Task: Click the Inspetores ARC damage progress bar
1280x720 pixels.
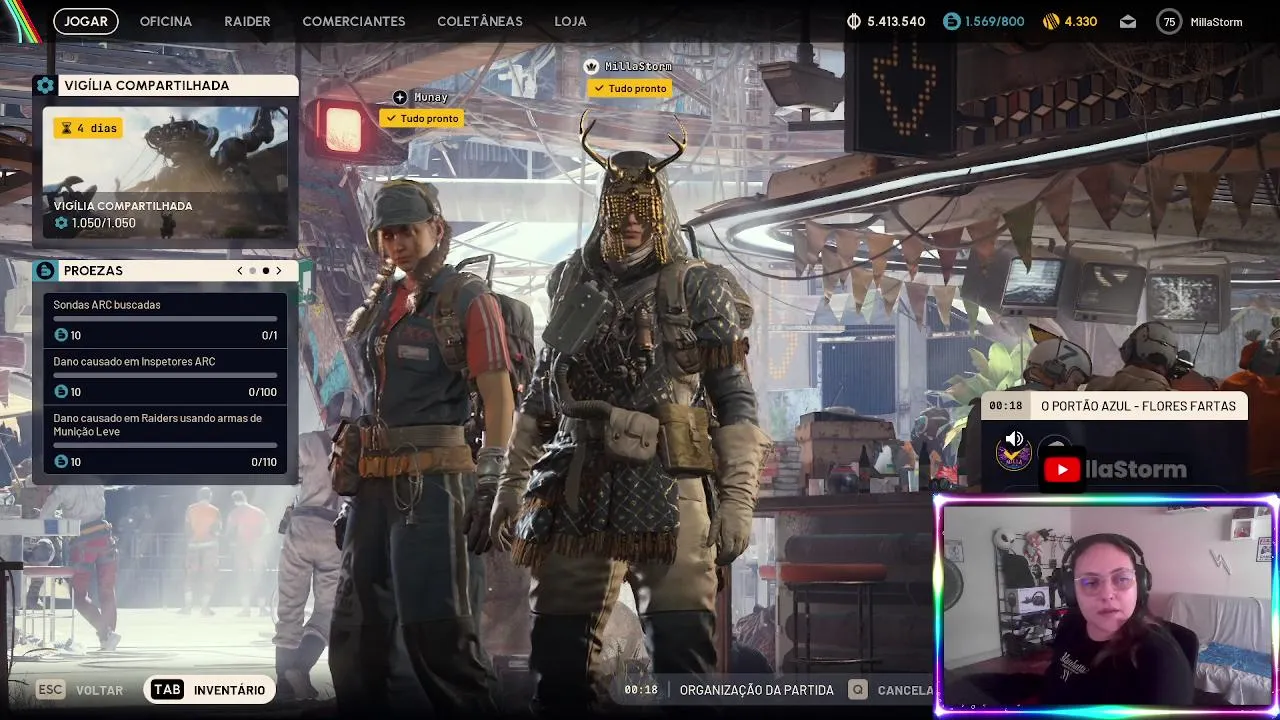Action: (x=165, y=376)
